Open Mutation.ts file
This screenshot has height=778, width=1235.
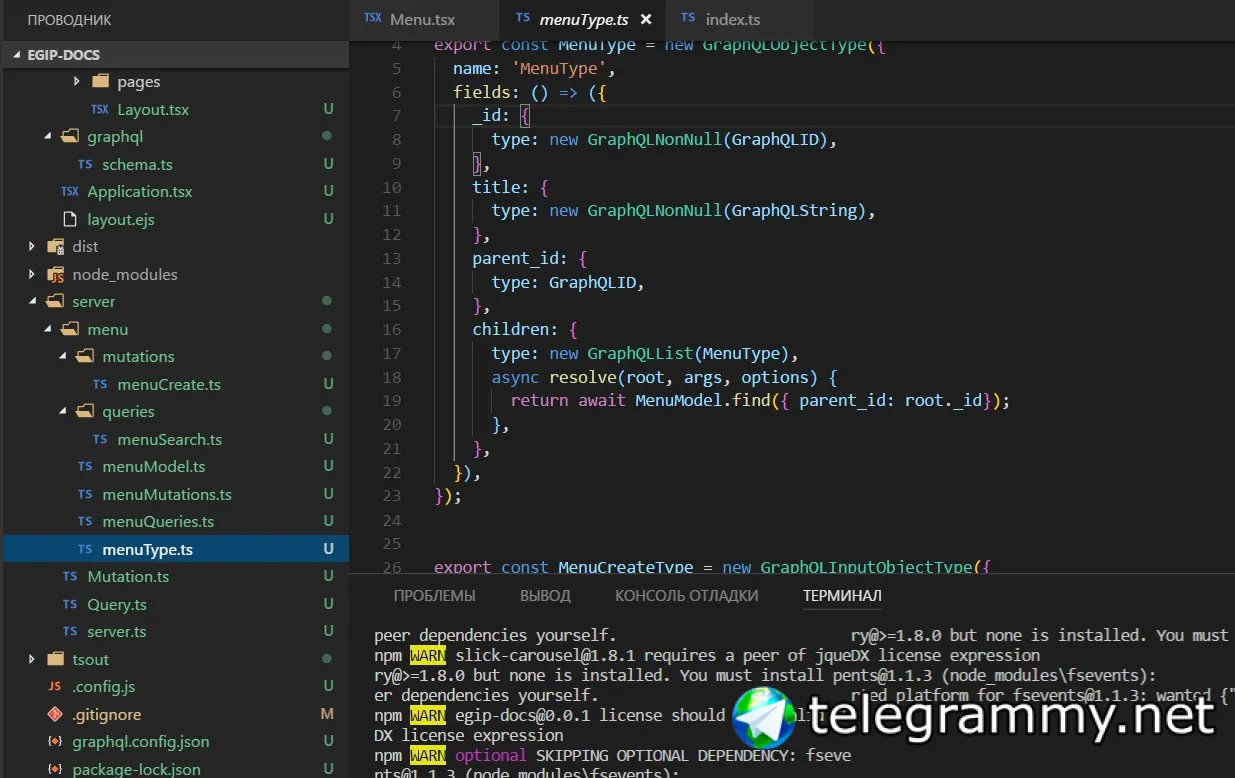[128, 576]
